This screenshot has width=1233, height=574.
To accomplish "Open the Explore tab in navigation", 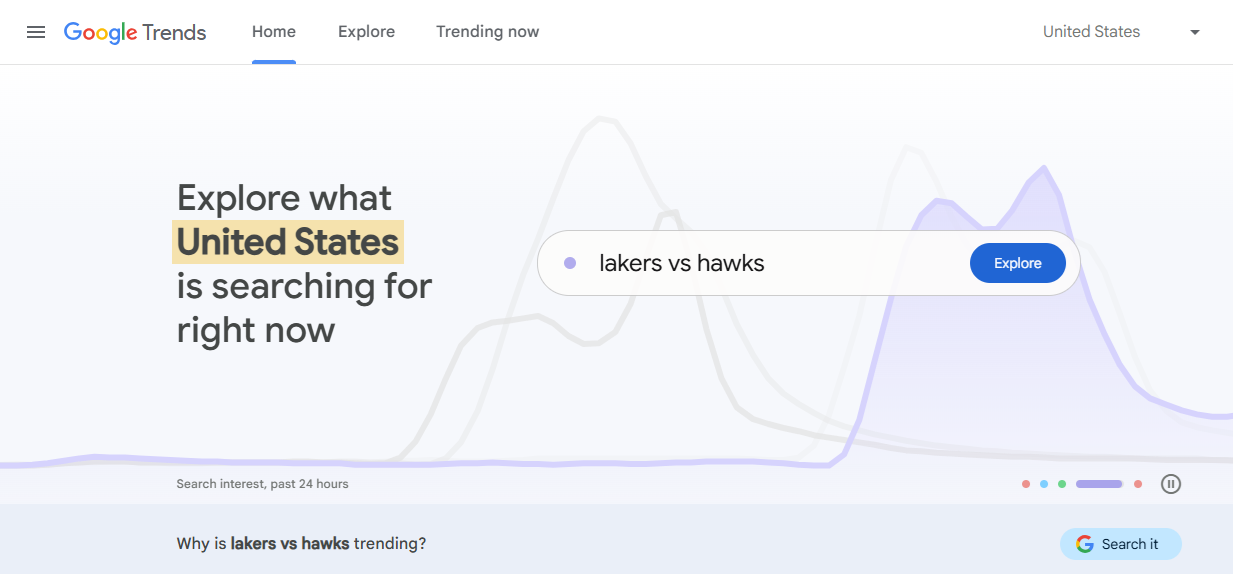I will tap(366, 32).
